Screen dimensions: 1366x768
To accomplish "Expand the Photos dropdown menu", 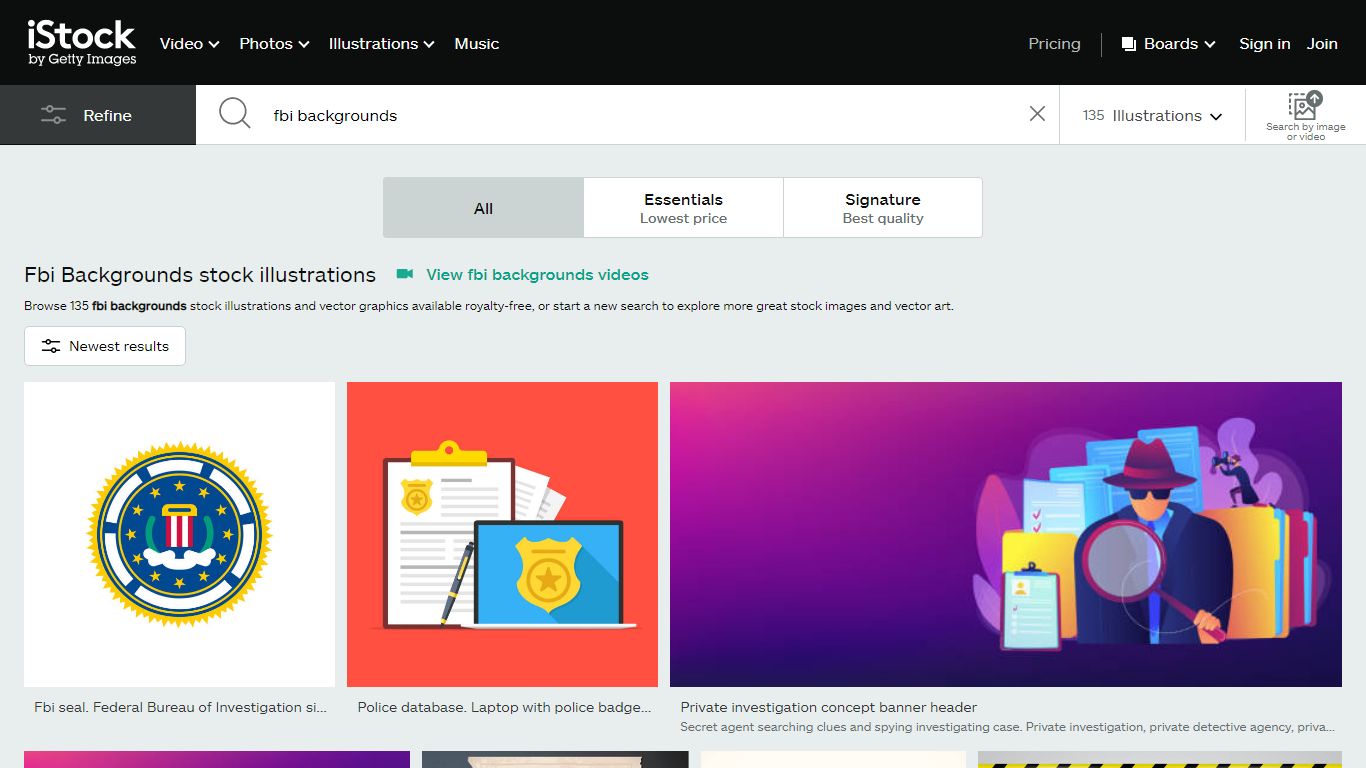I will pyautogui.click(x=274, y=44).
